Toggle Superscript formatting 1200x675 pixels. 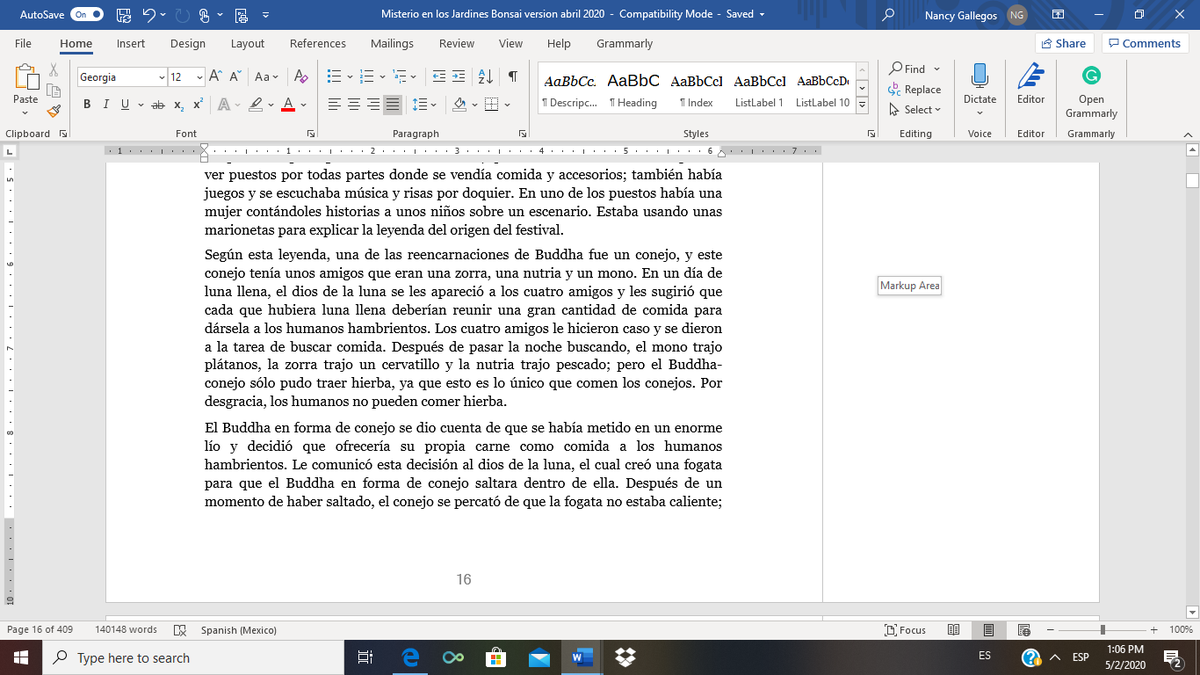click(x=198, y=104)
